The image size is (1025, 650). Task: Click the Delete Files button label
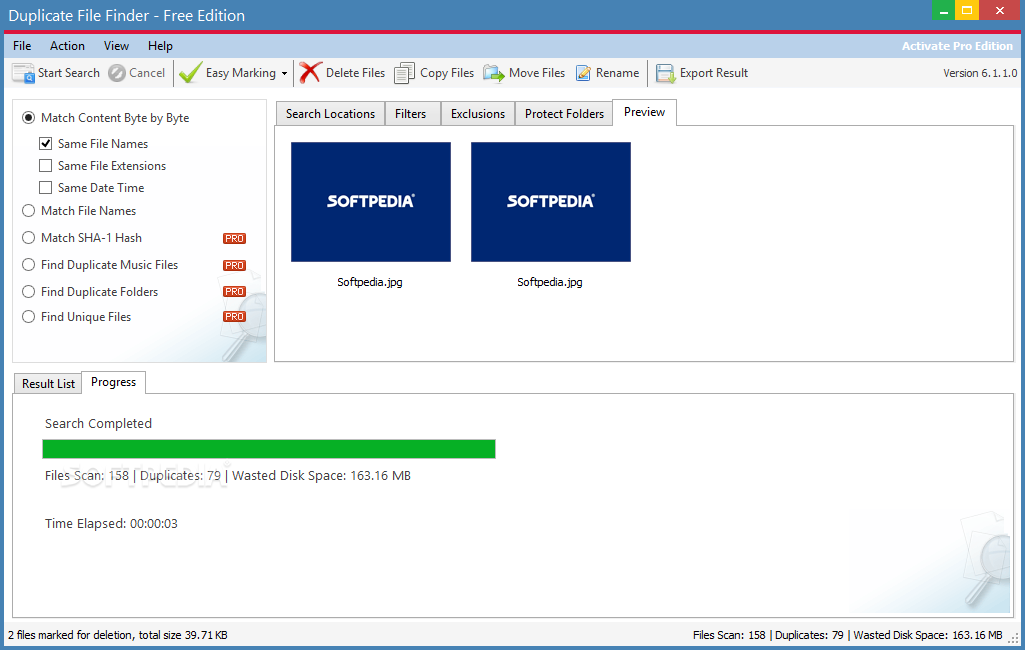pyautogui.click(x=356, y=73)
